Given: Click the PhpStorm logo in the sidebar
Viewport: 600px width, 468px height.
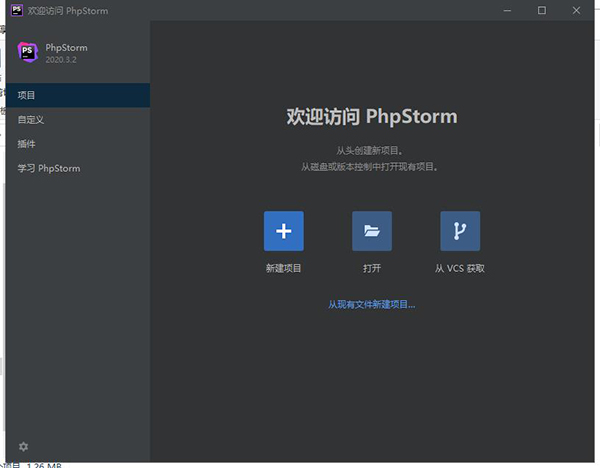Looking at the screenshot, I should point(28,52).
